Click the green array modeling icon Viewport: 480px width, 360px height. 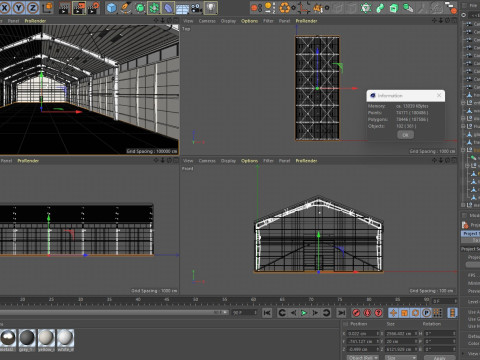pyautogui.click(x=154, y=8)
